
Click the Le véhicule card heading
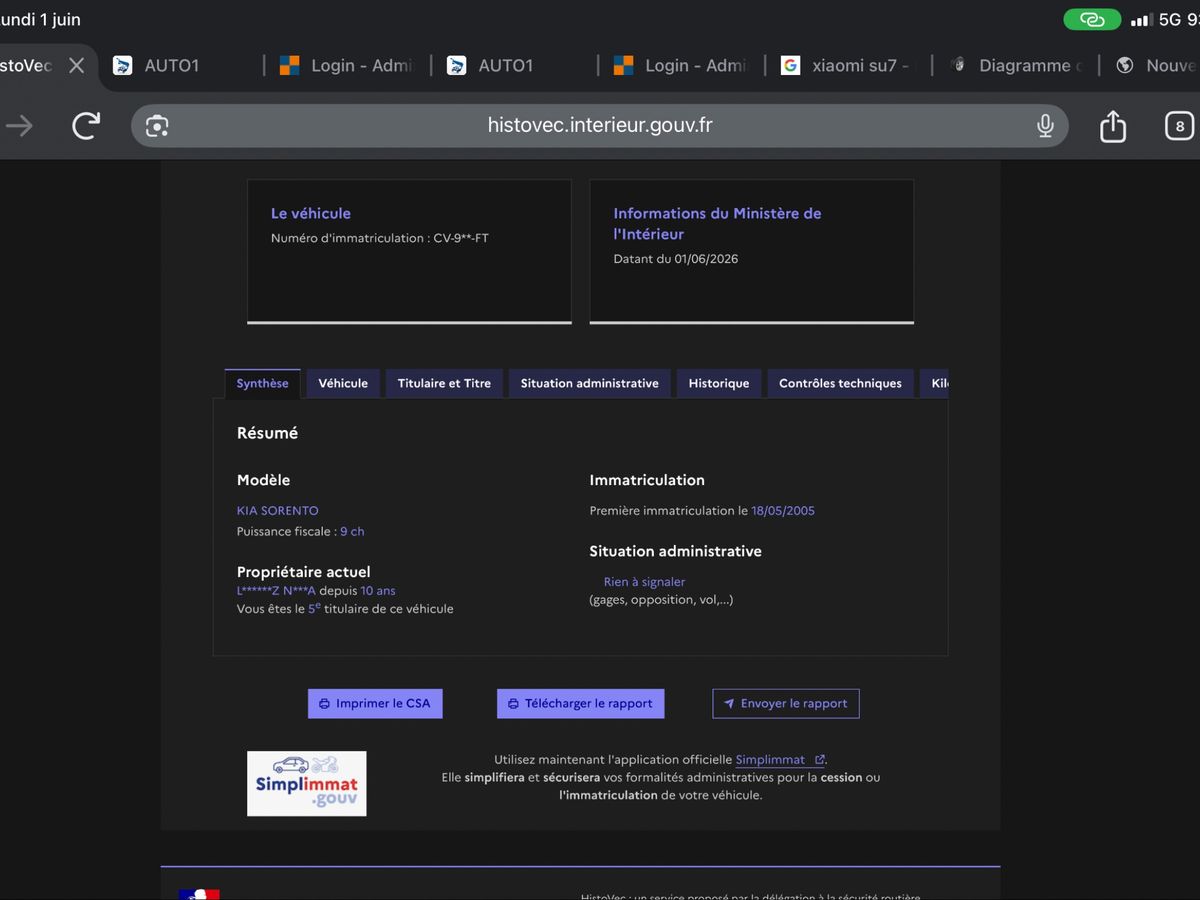(311, 213)
